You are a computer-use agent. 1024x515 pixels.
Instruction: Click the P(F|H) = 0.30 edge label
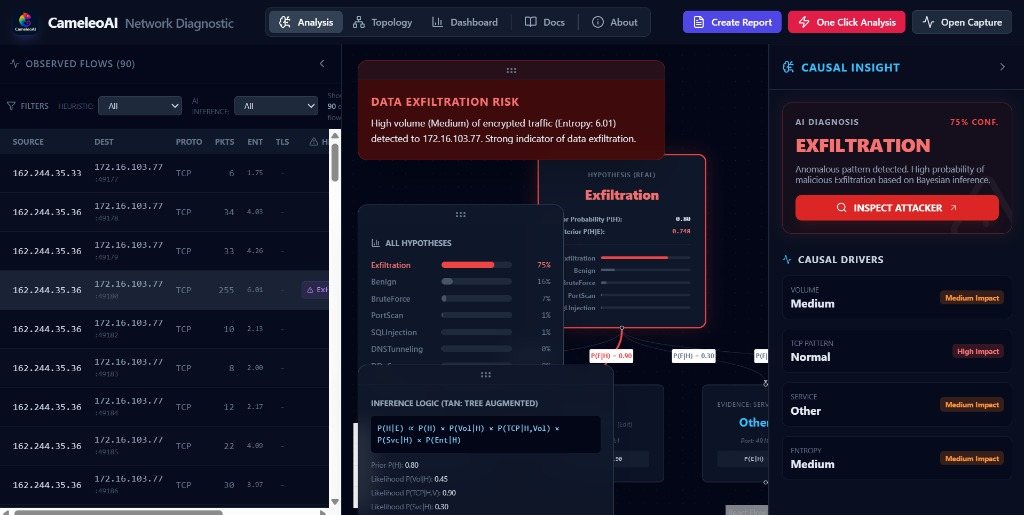[694, 356]
